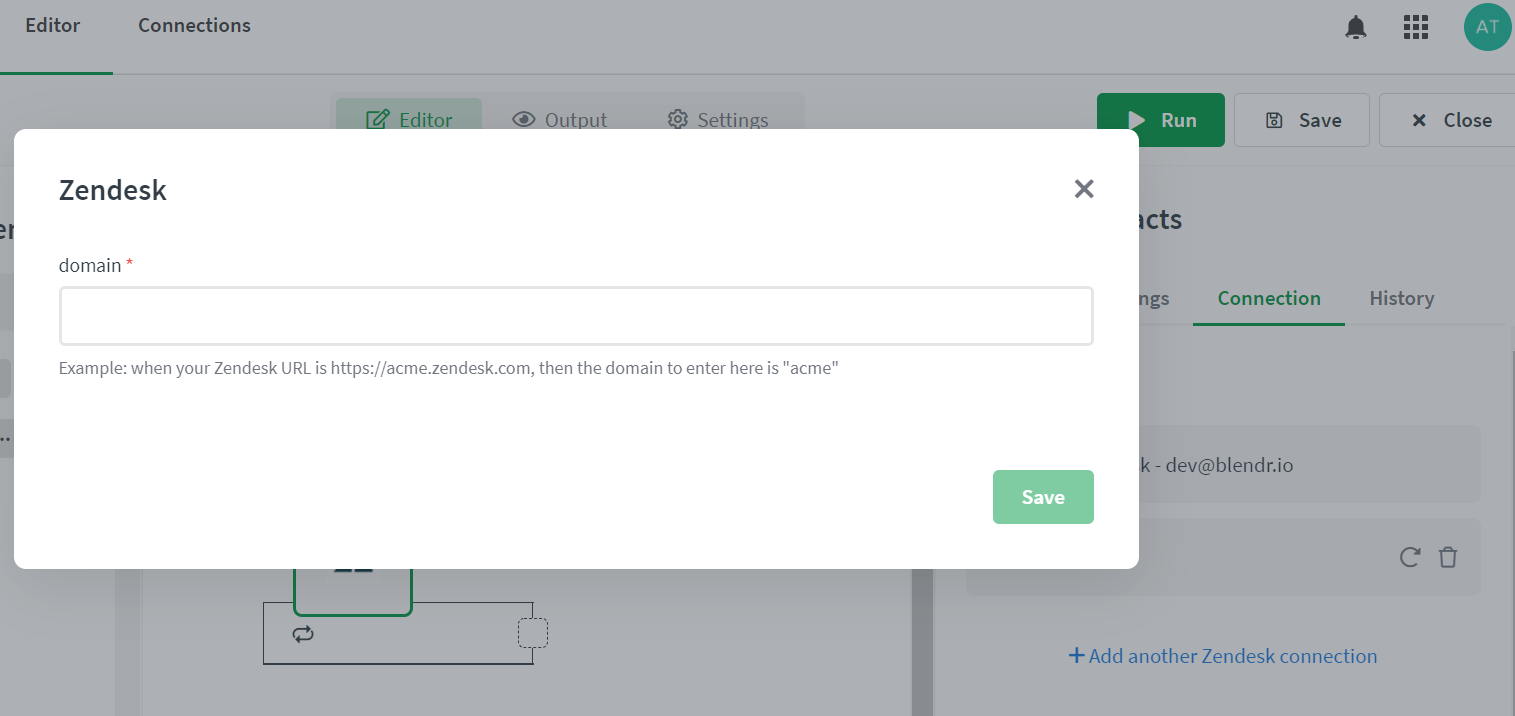Click the play icon on Run button
Image resolution: width=1515 pixels, height=716 pixels.
(x=1136, y=120)
